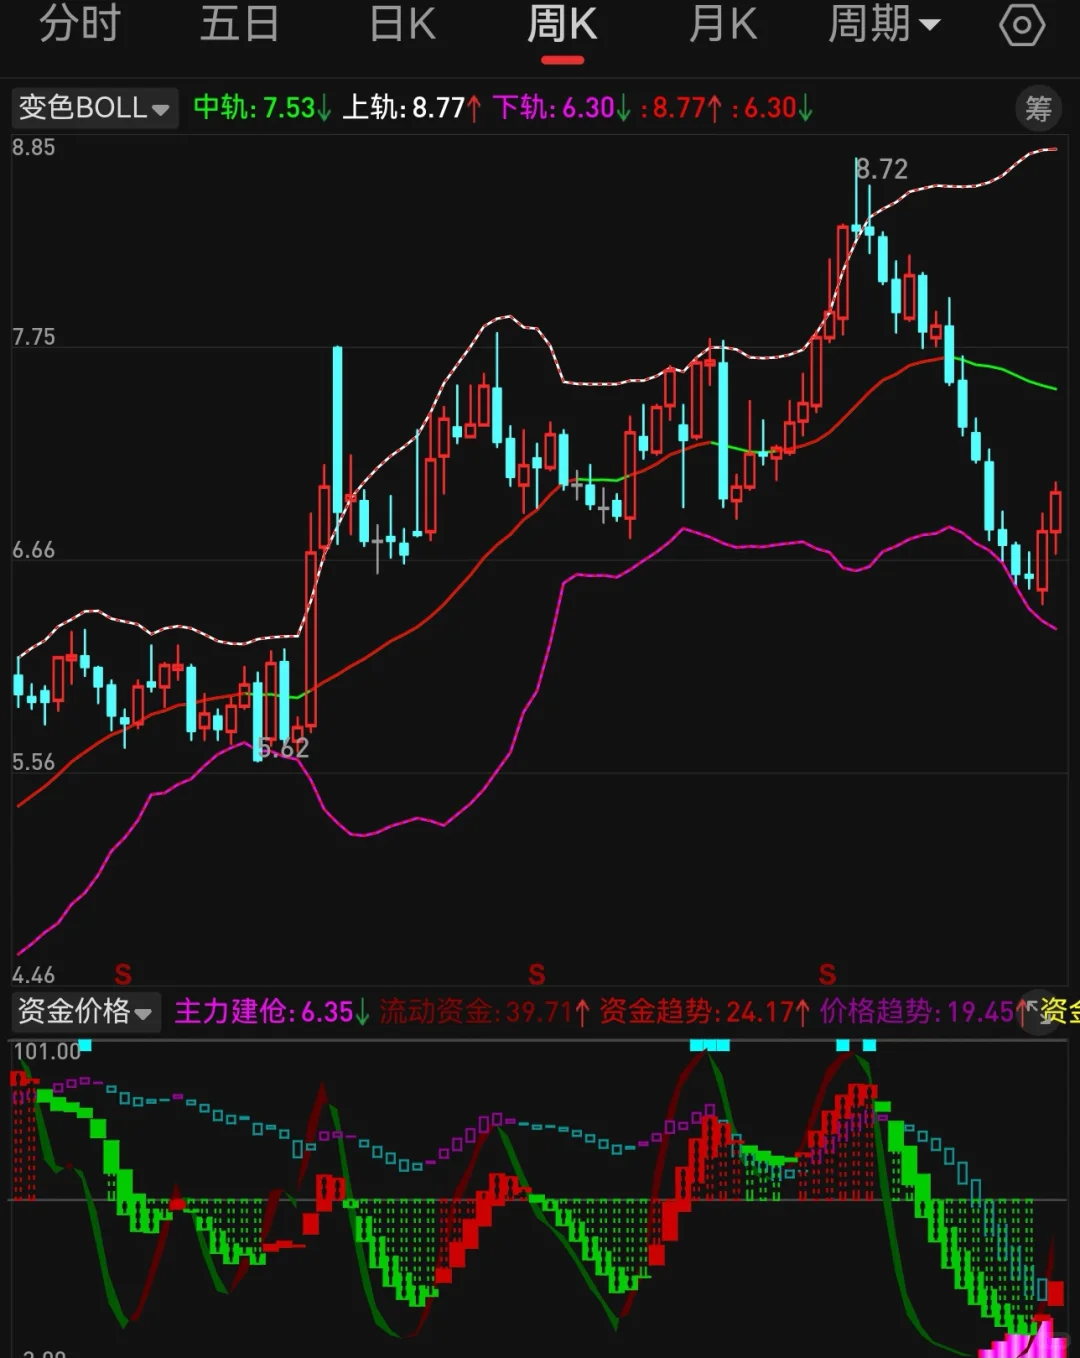Screen dimensions: 1080x1358
Task: Open chart settings hexagon icon
Action: click(x=1022, y=25)
